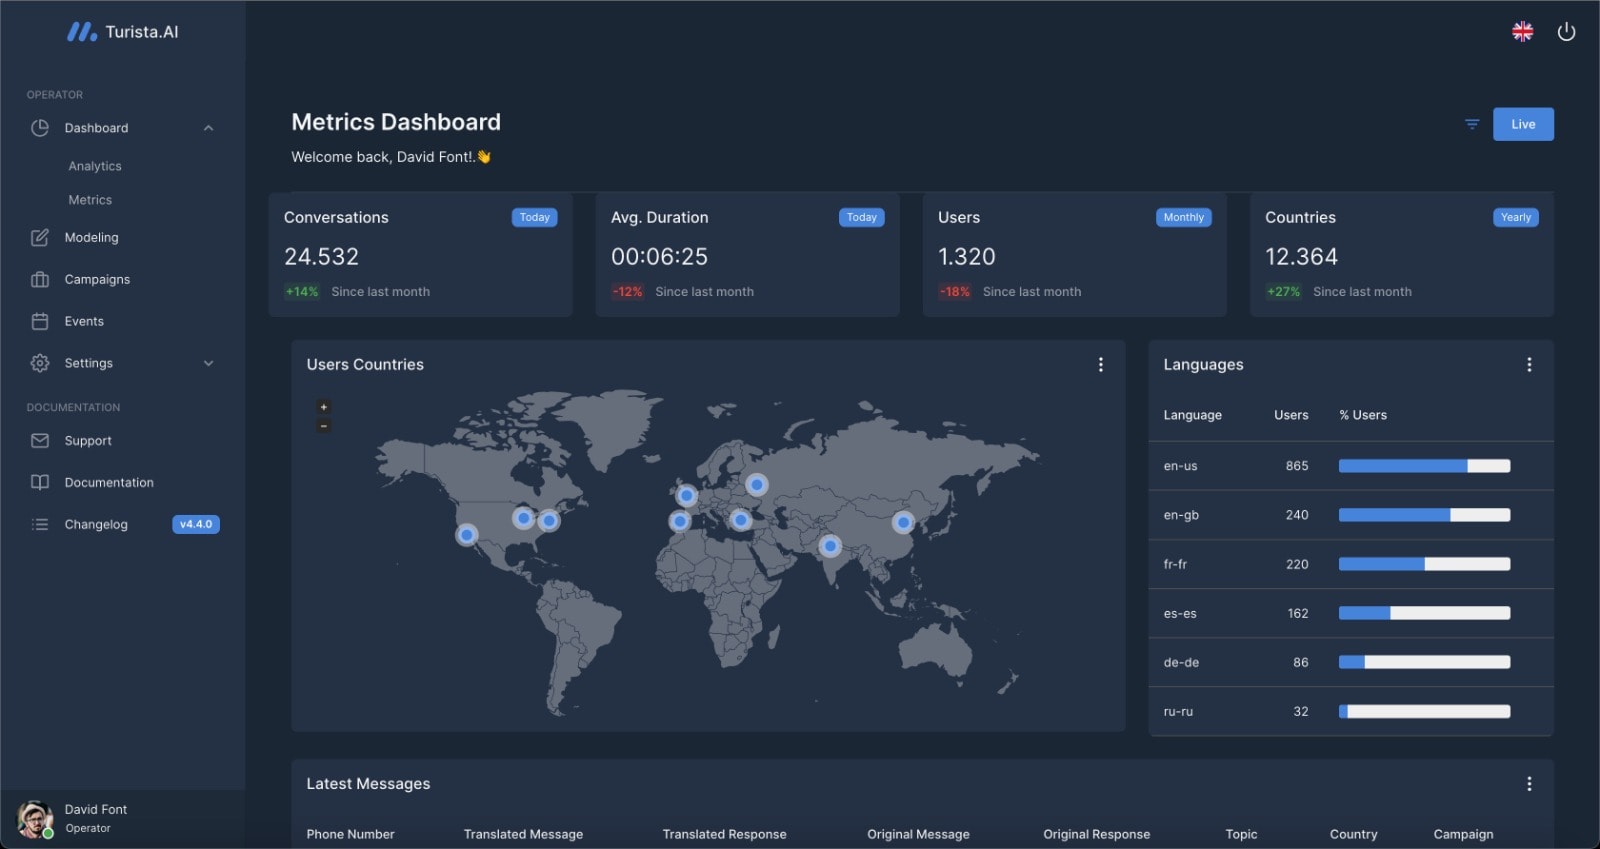Open the Users Countries options menu
The width and height of the screenshot is (1600, 849).
1101,365
